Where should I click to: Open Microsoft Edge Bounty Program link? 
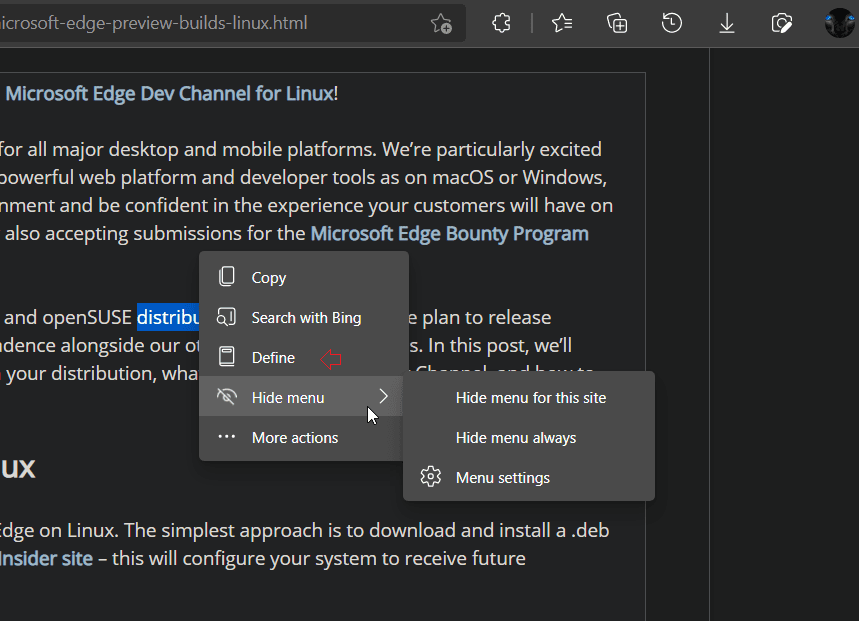(x=450, y=234)
